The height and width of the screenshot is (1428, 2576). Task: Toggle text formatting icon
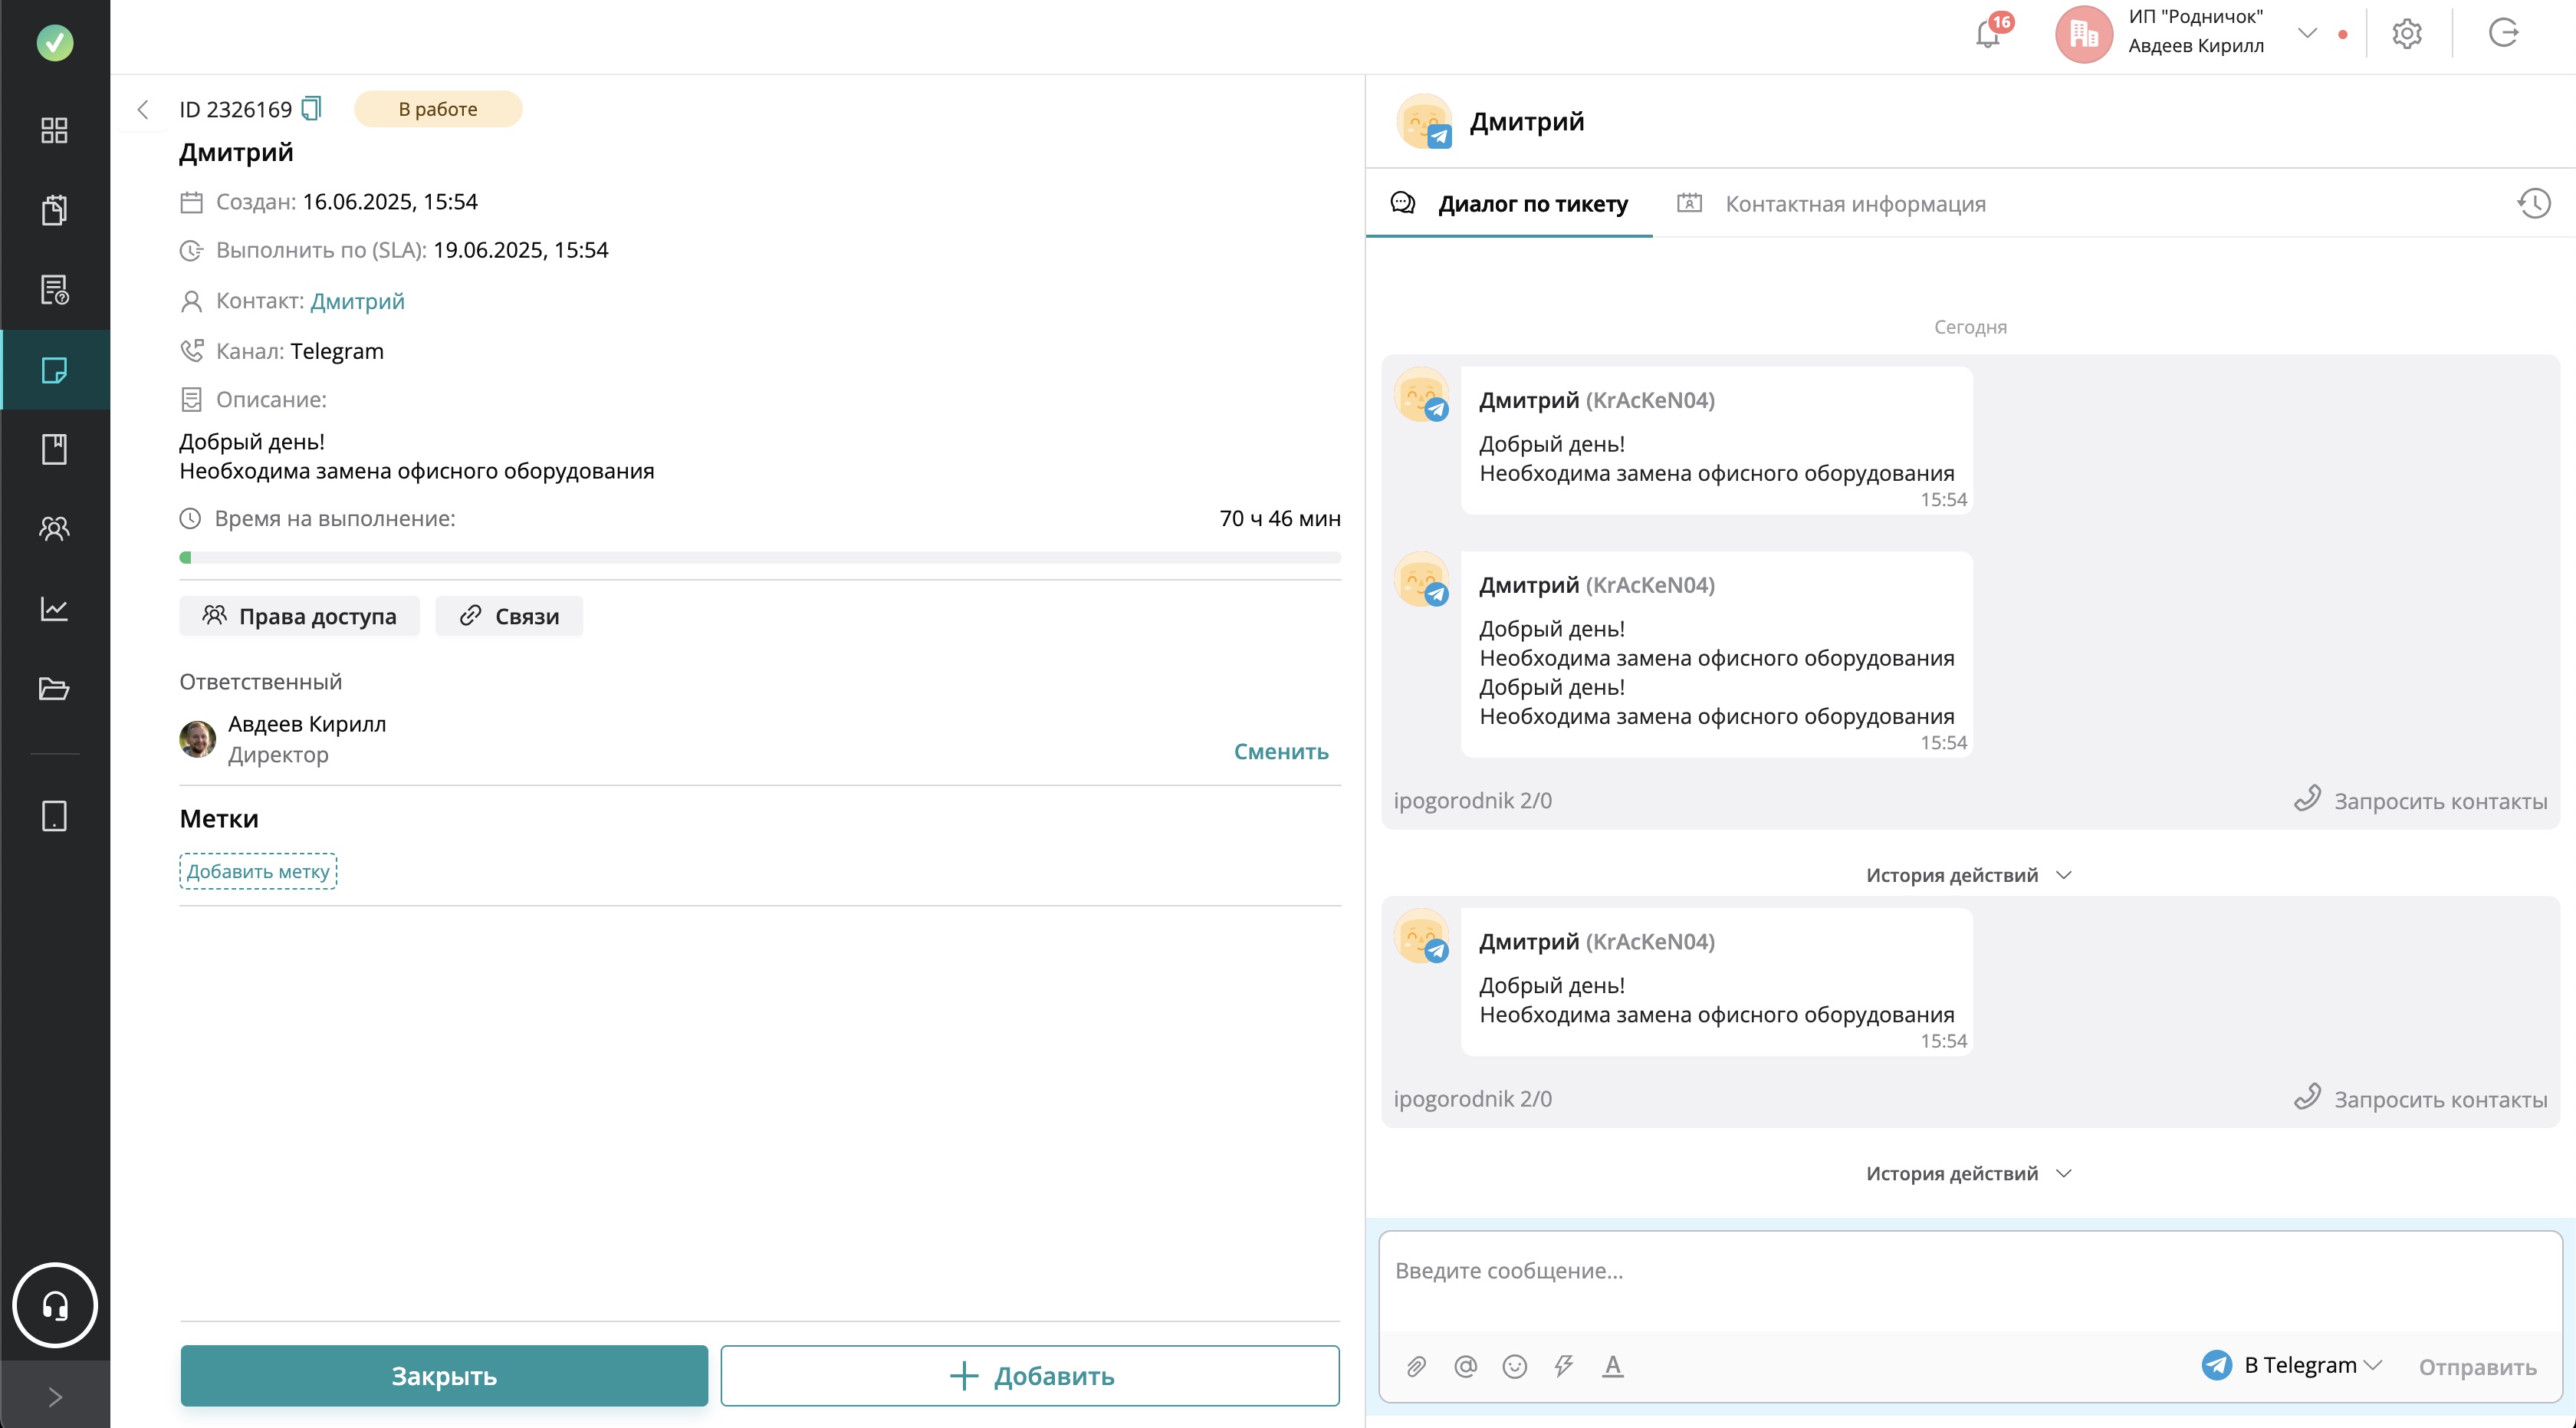pyautogui.click(x=1612, y=1366)
